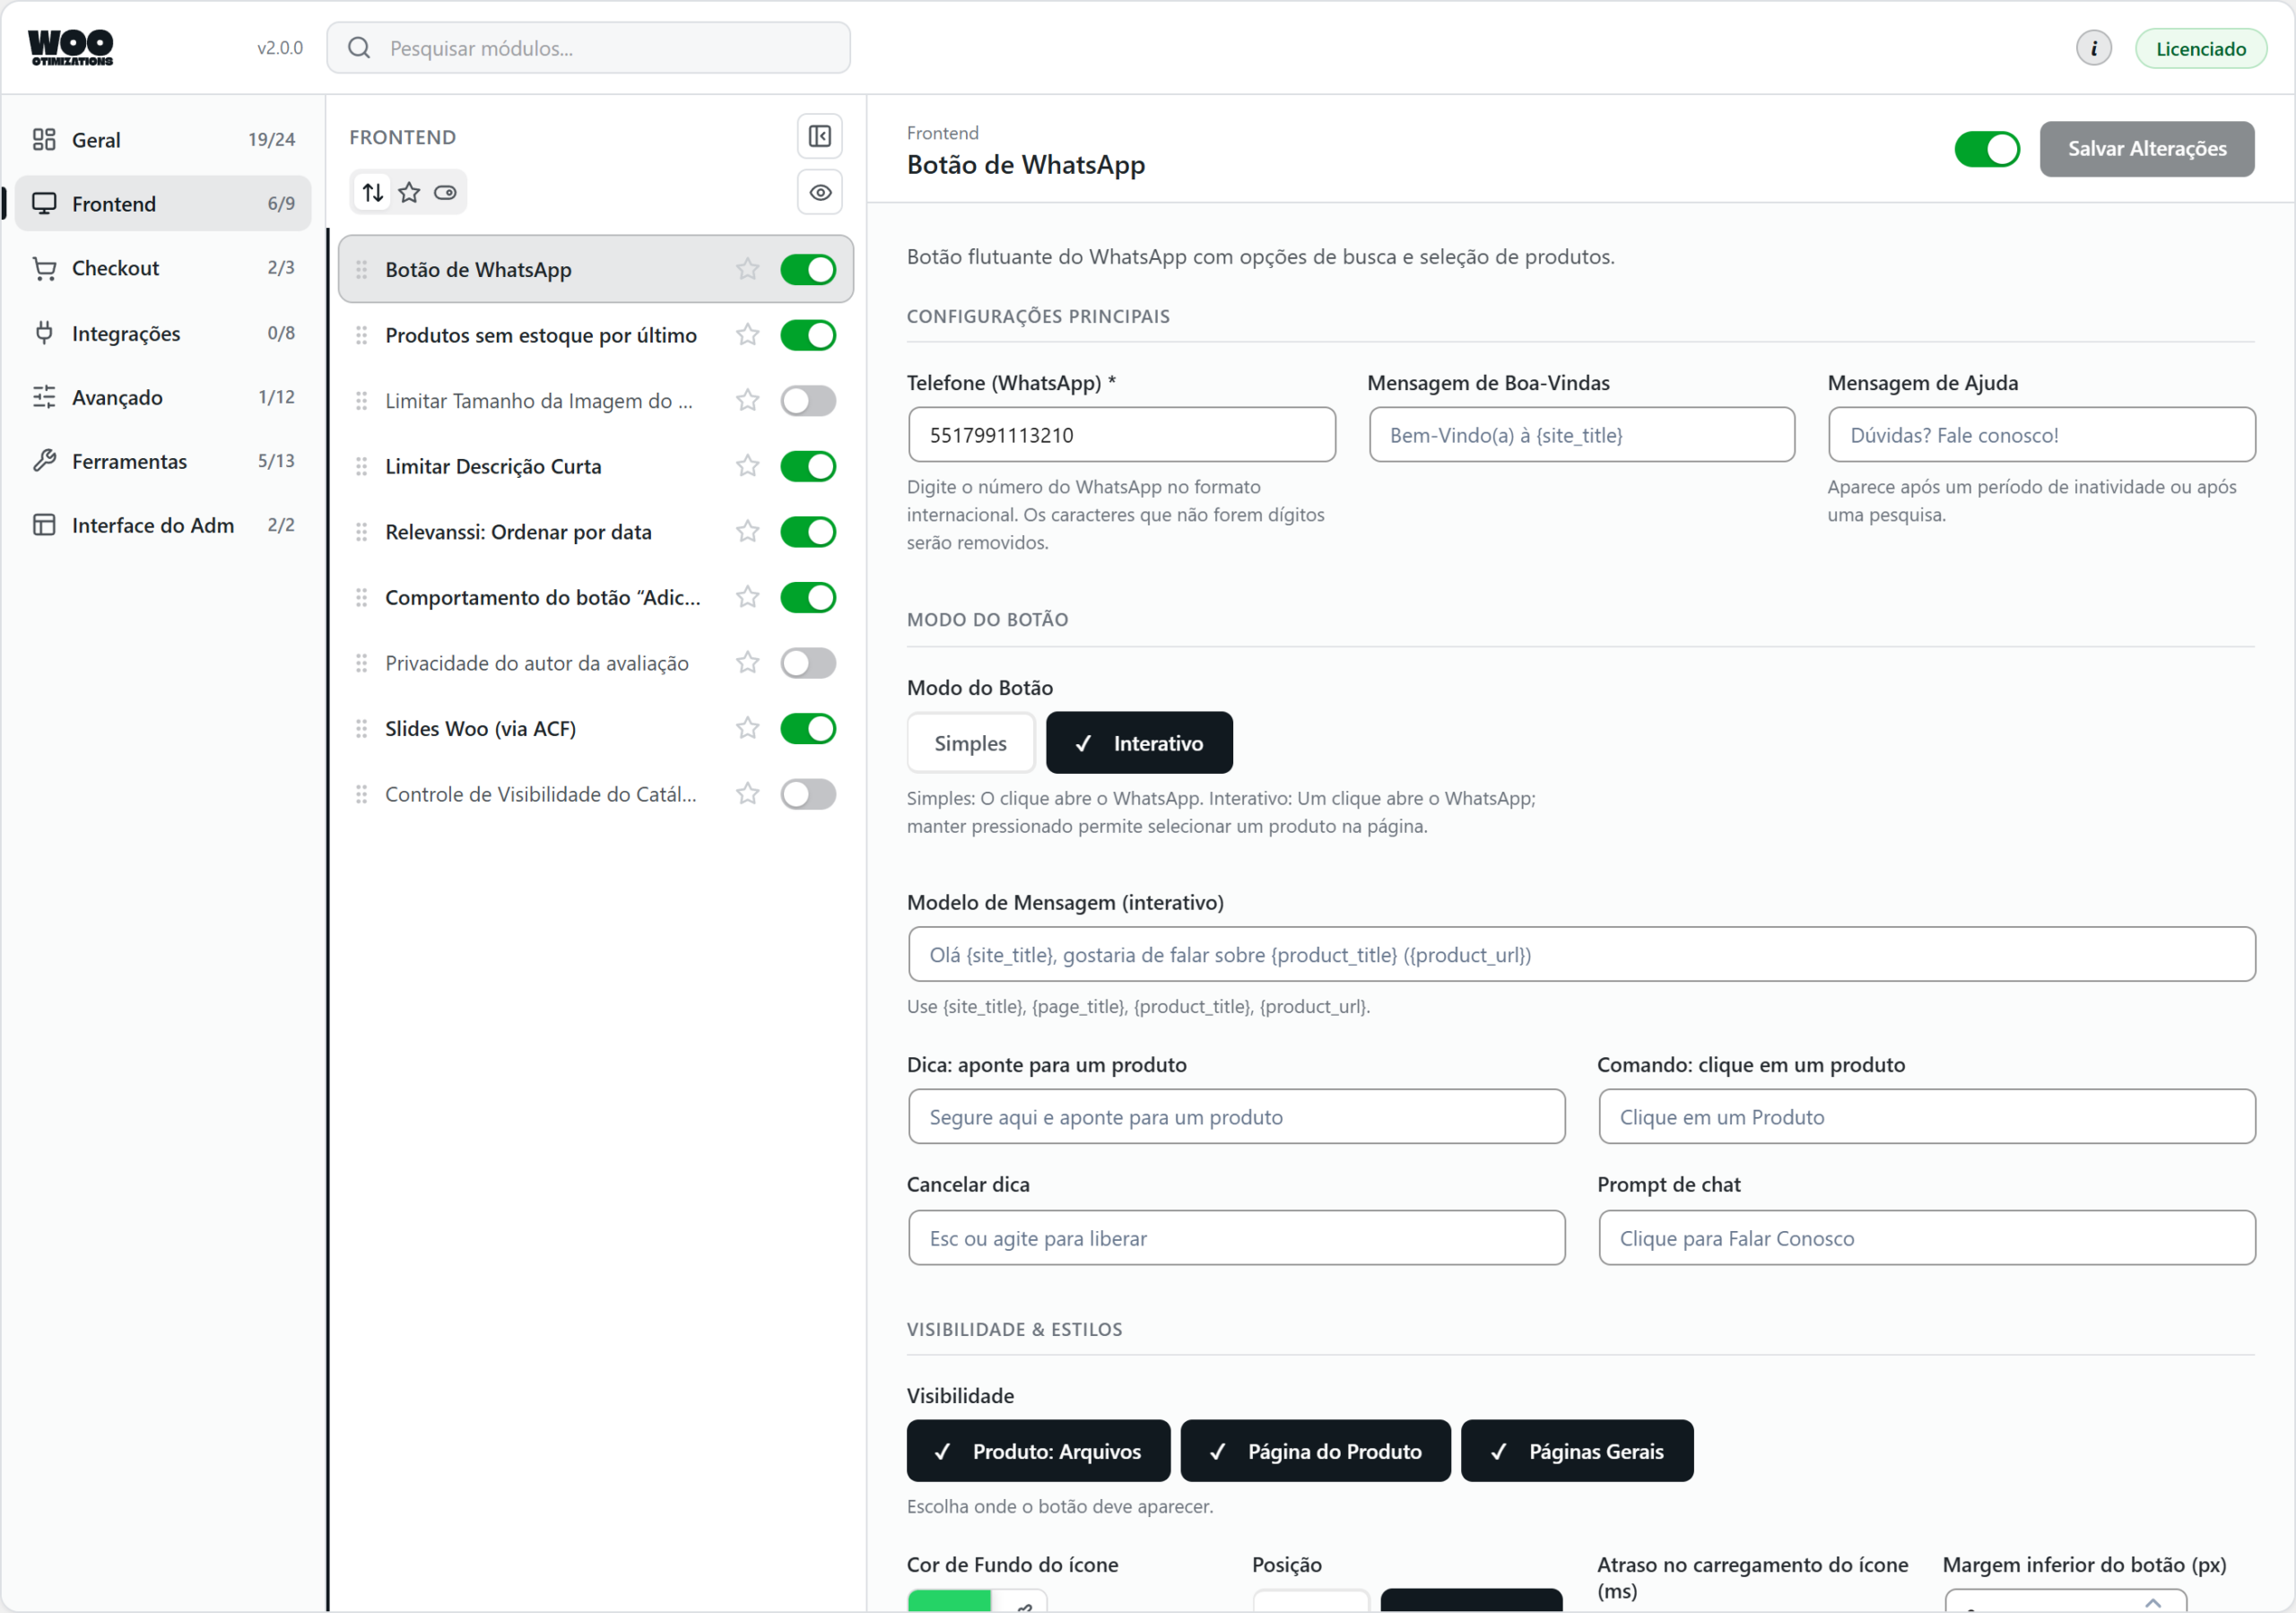
Task: Star Relevanssi: Ordenar por data
Action: pyautogui.click(x=747, y=532)
